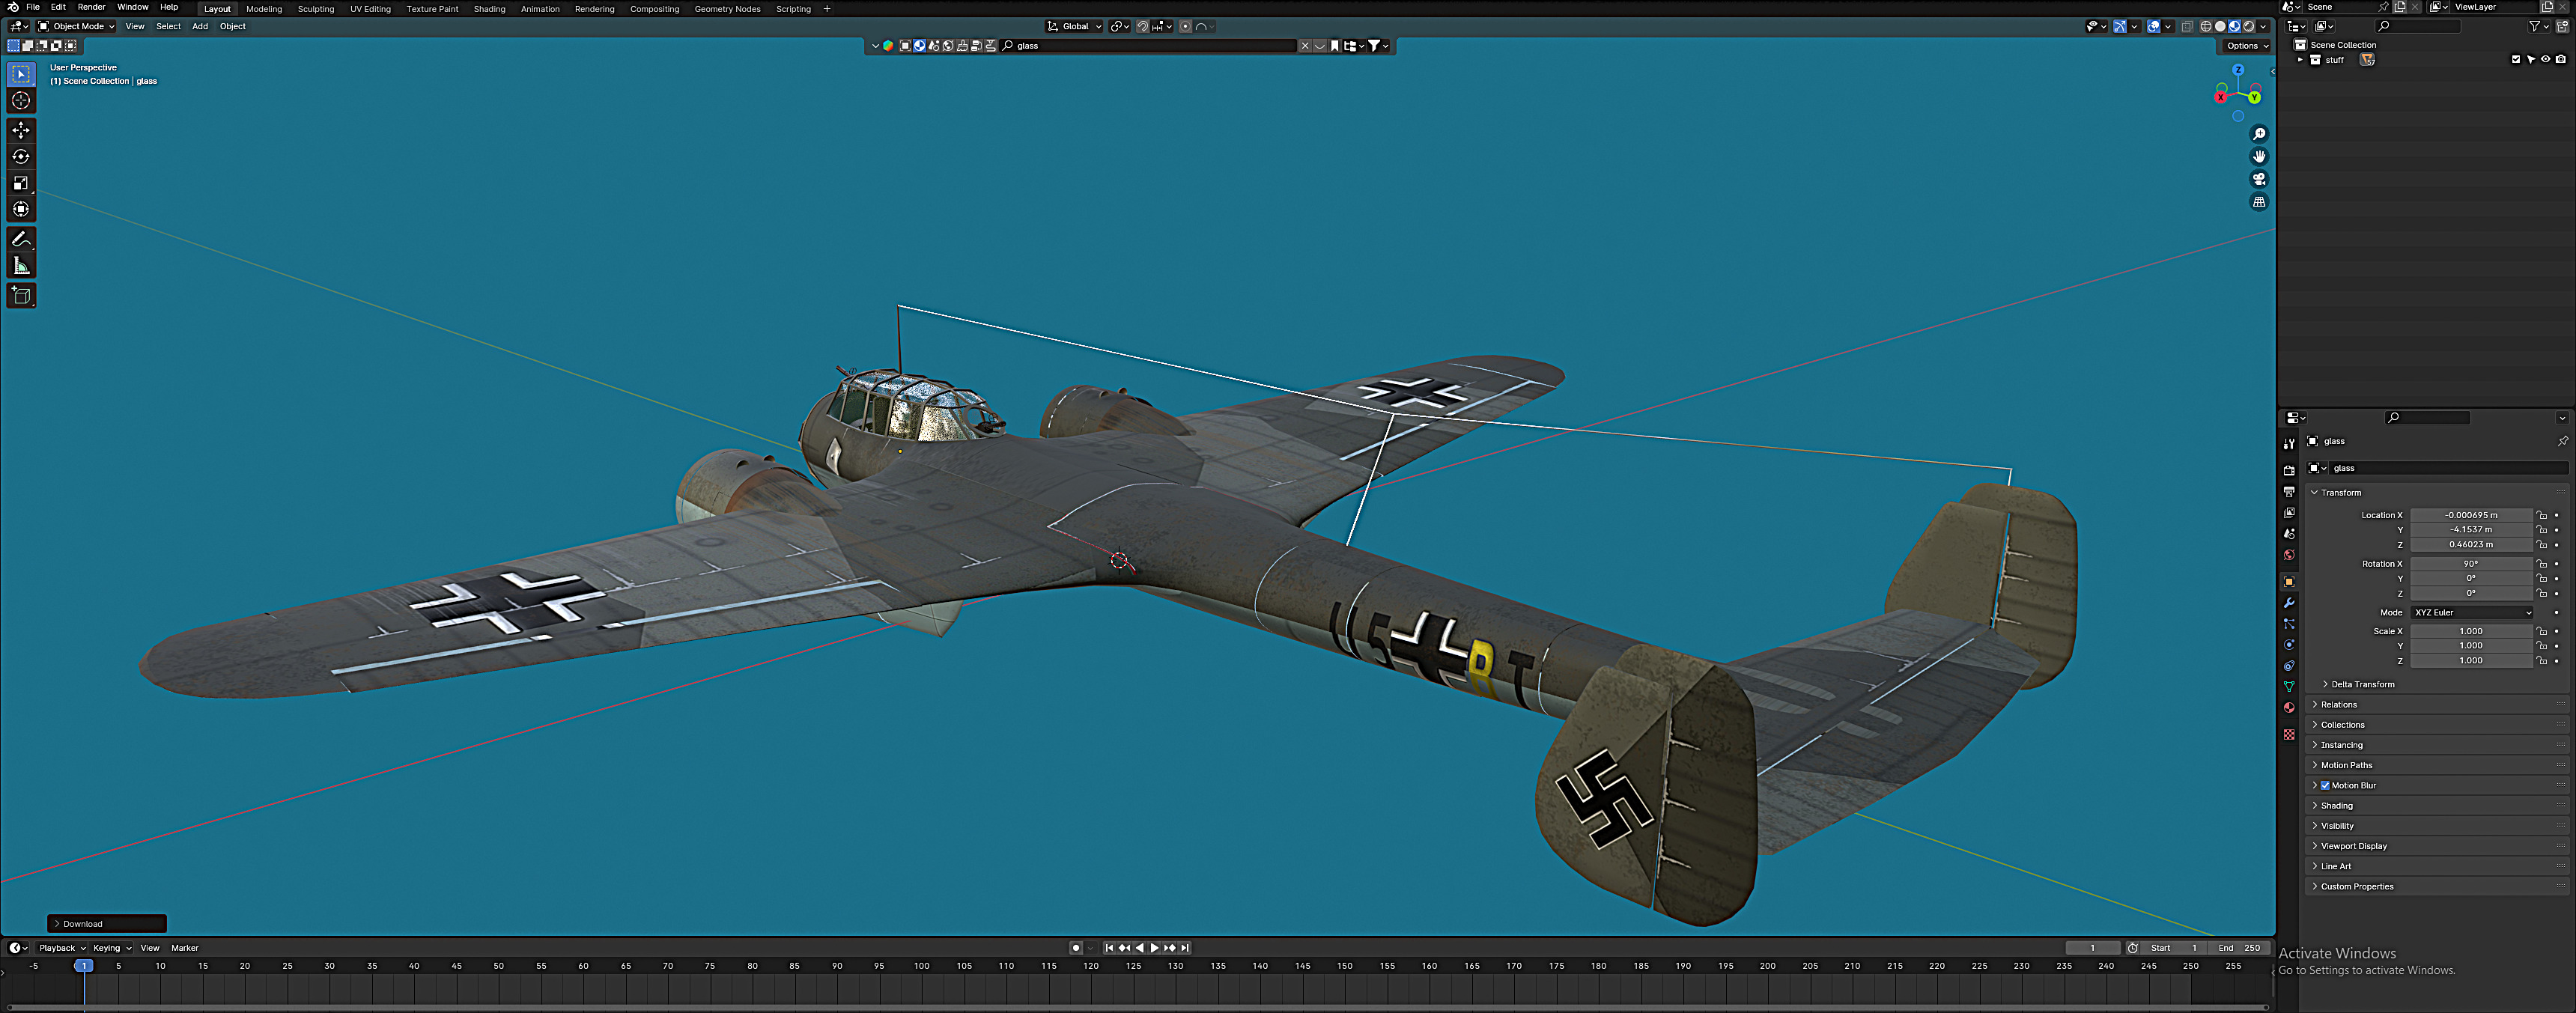Open Global transform orientation dropdown
Image resolution: width=2576 pixels, height=1013 pixels.
(x=1075, y=27)
